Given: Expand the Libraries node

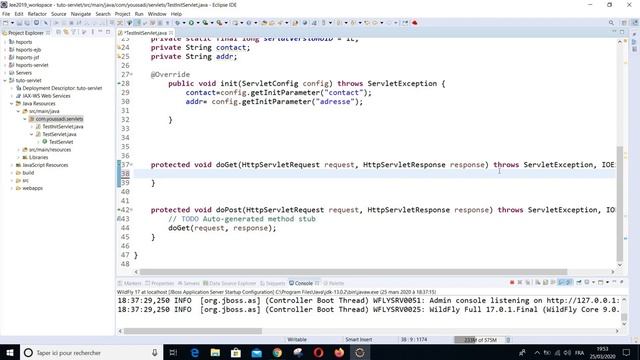Looking at the screenshot, I should tap(18, 158).
